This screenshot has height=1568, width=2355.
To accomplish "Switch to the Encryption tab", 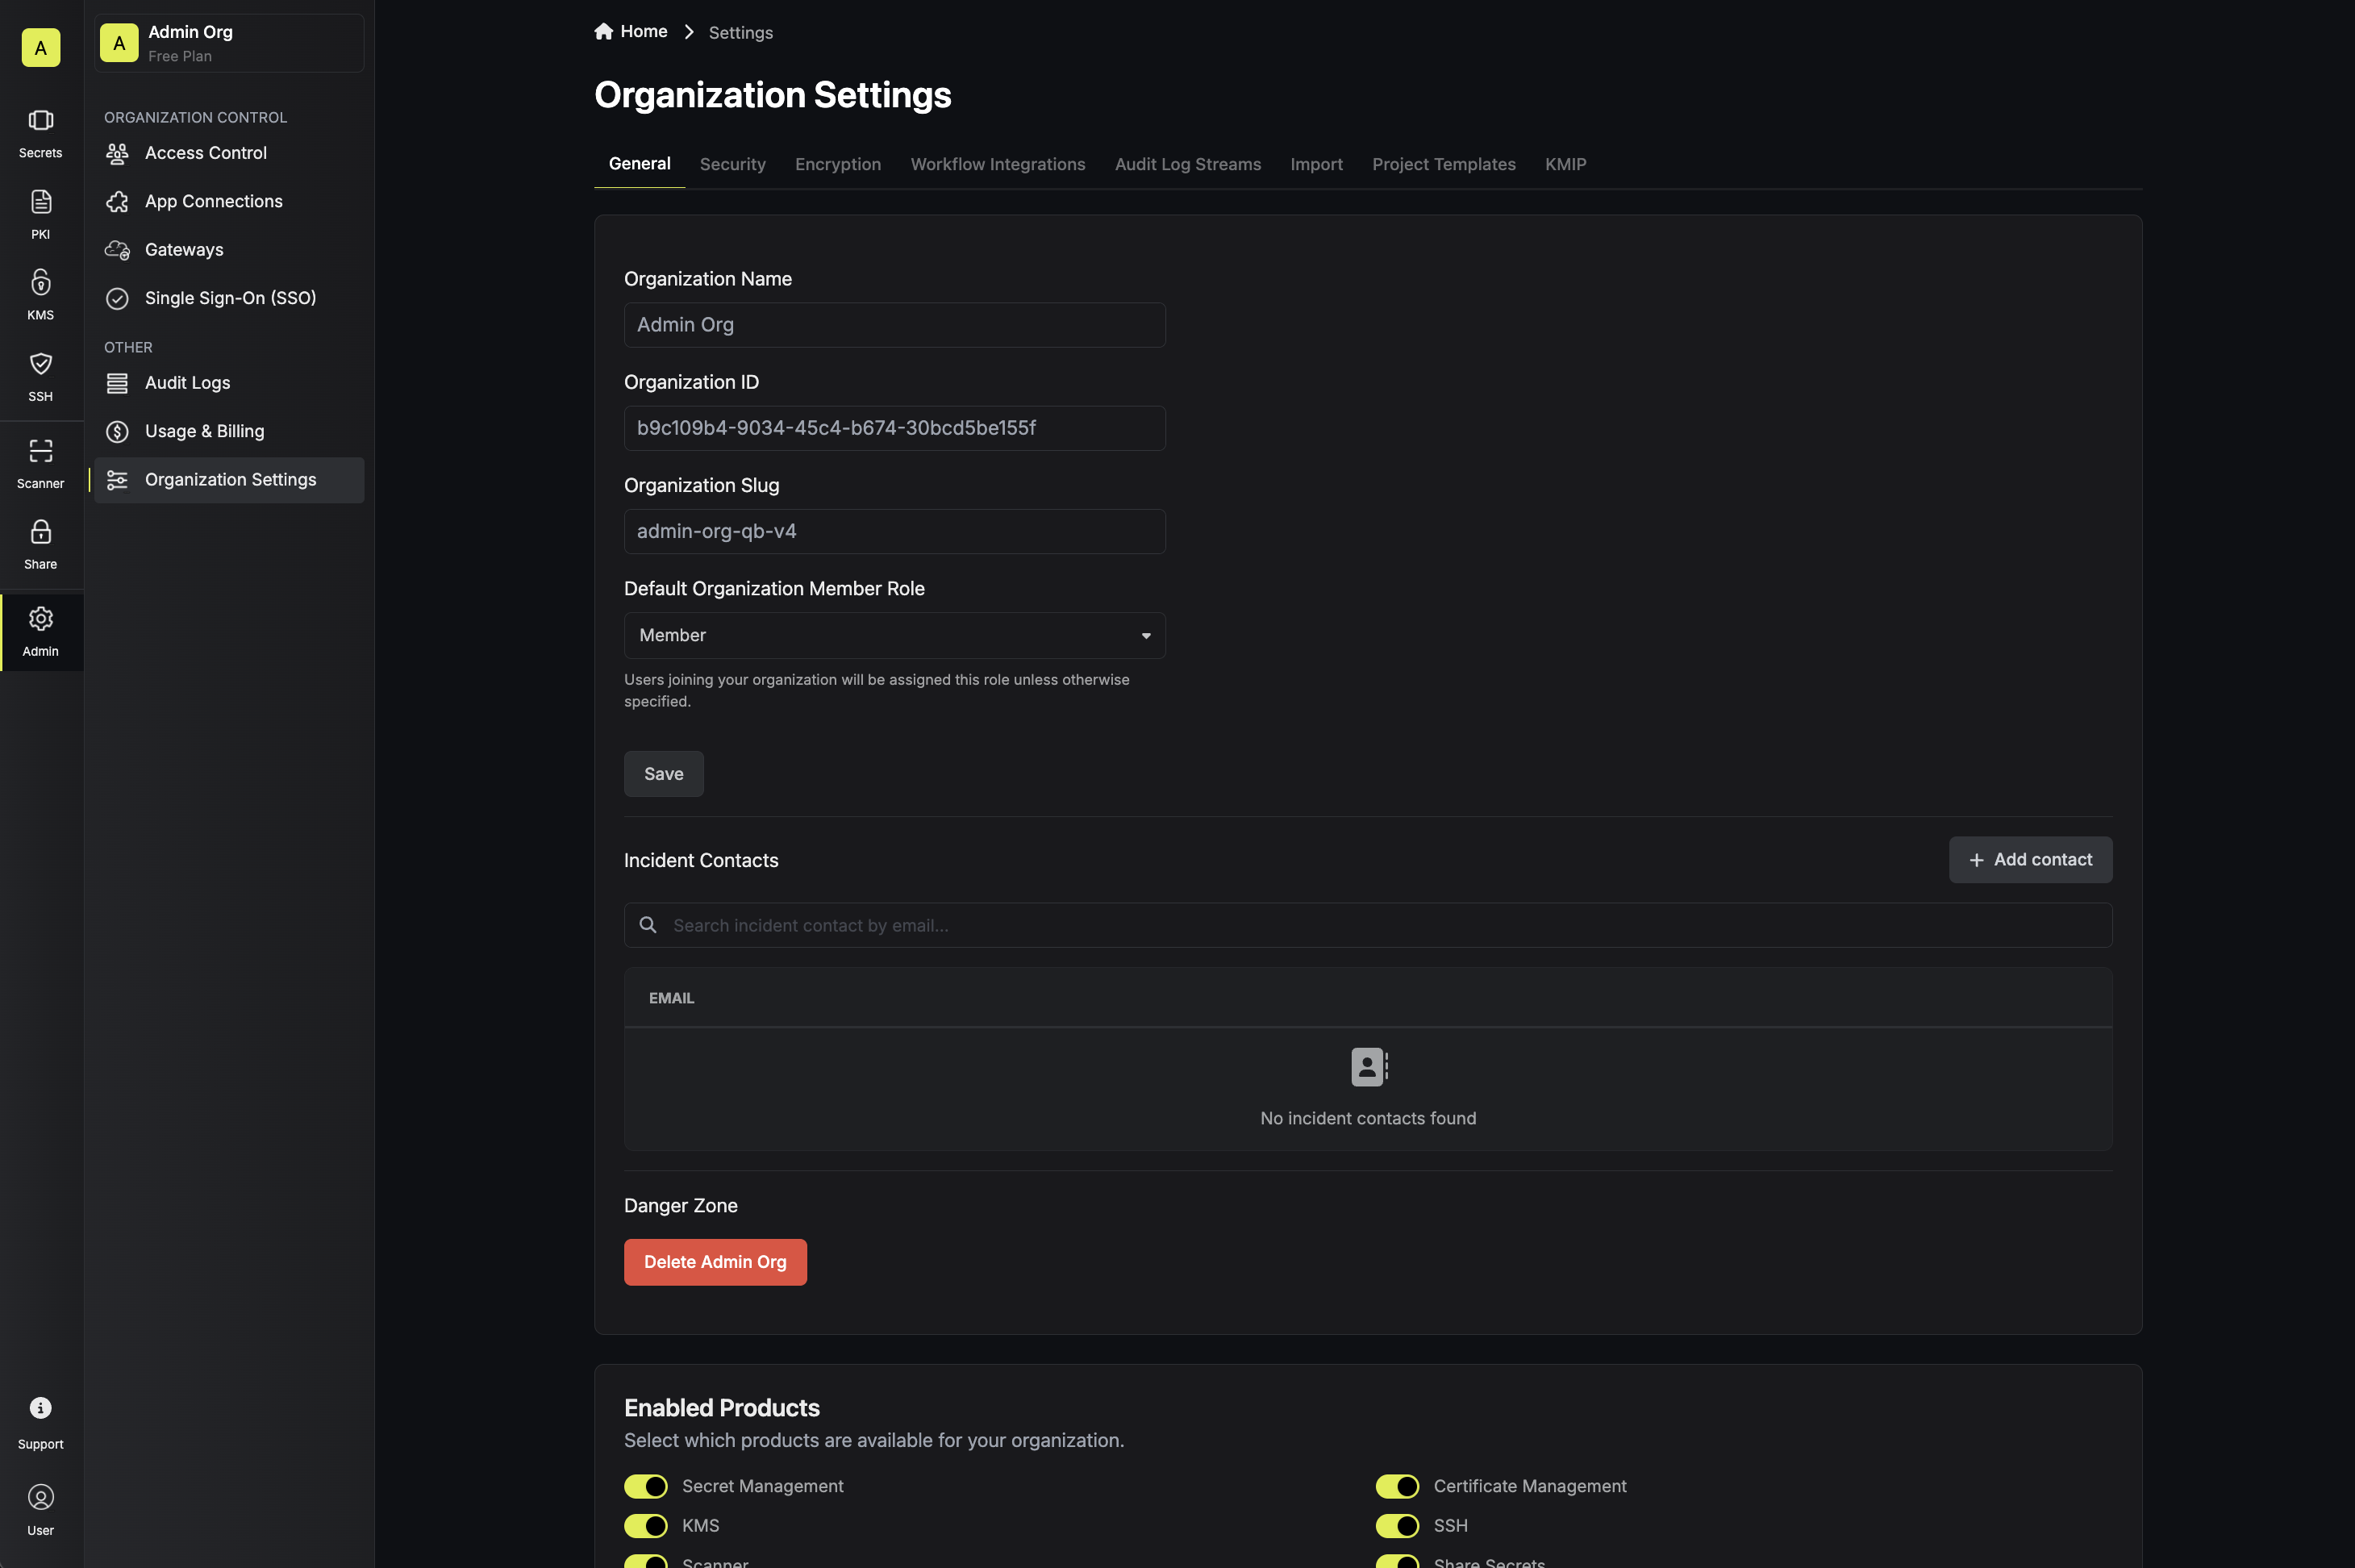I will click(x=837, y=164).
